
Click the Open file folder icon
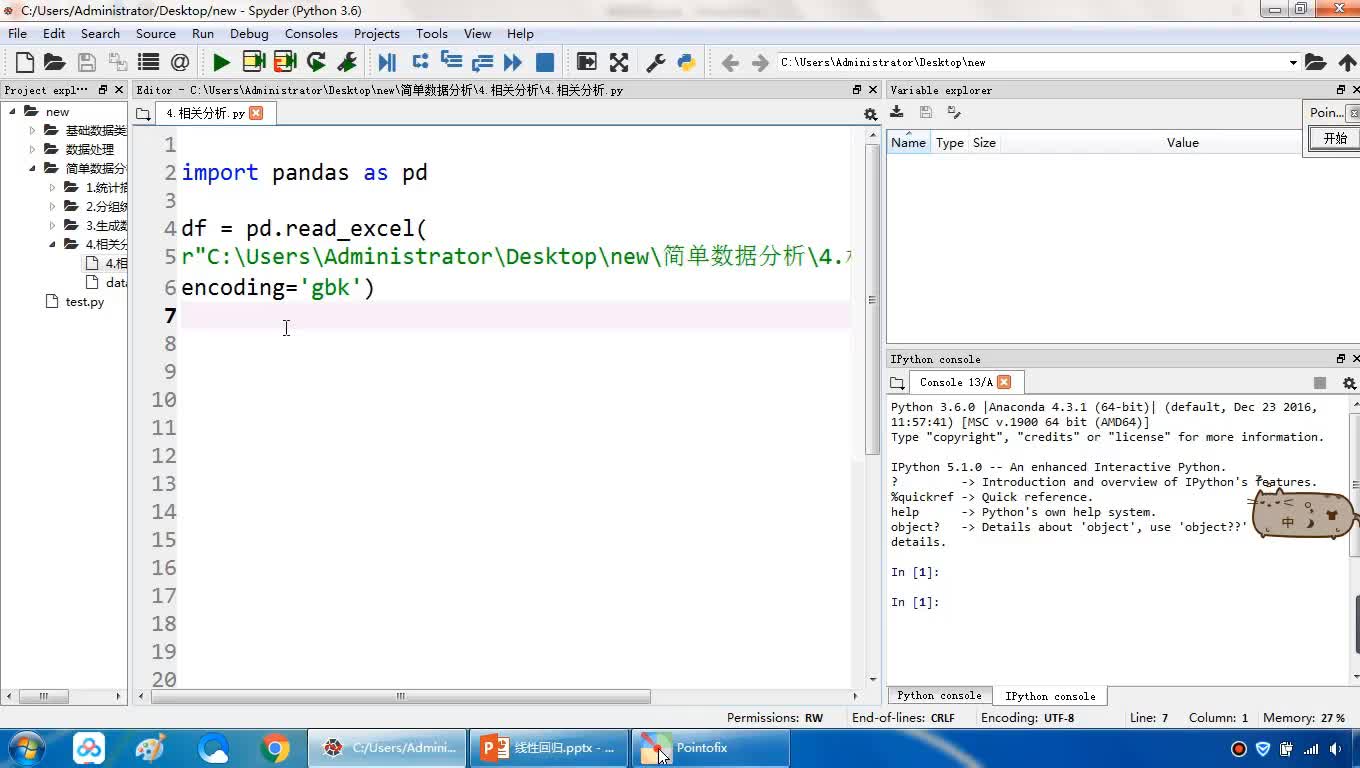[x=55, y=62]
